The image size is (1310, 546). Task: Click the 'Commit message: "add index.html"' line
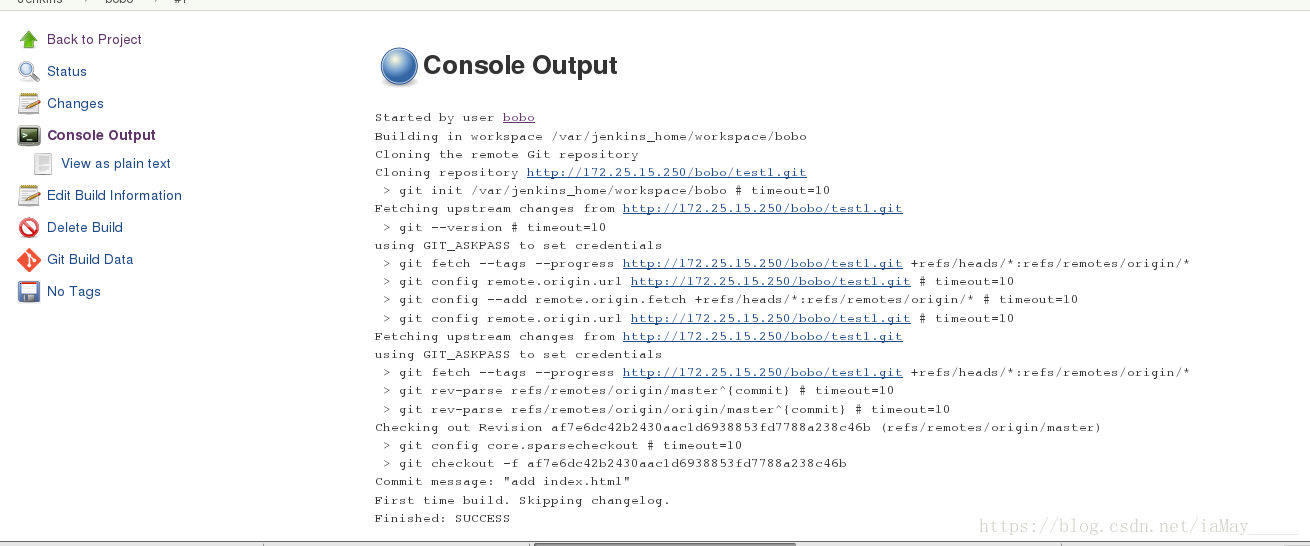click(502, 482)
